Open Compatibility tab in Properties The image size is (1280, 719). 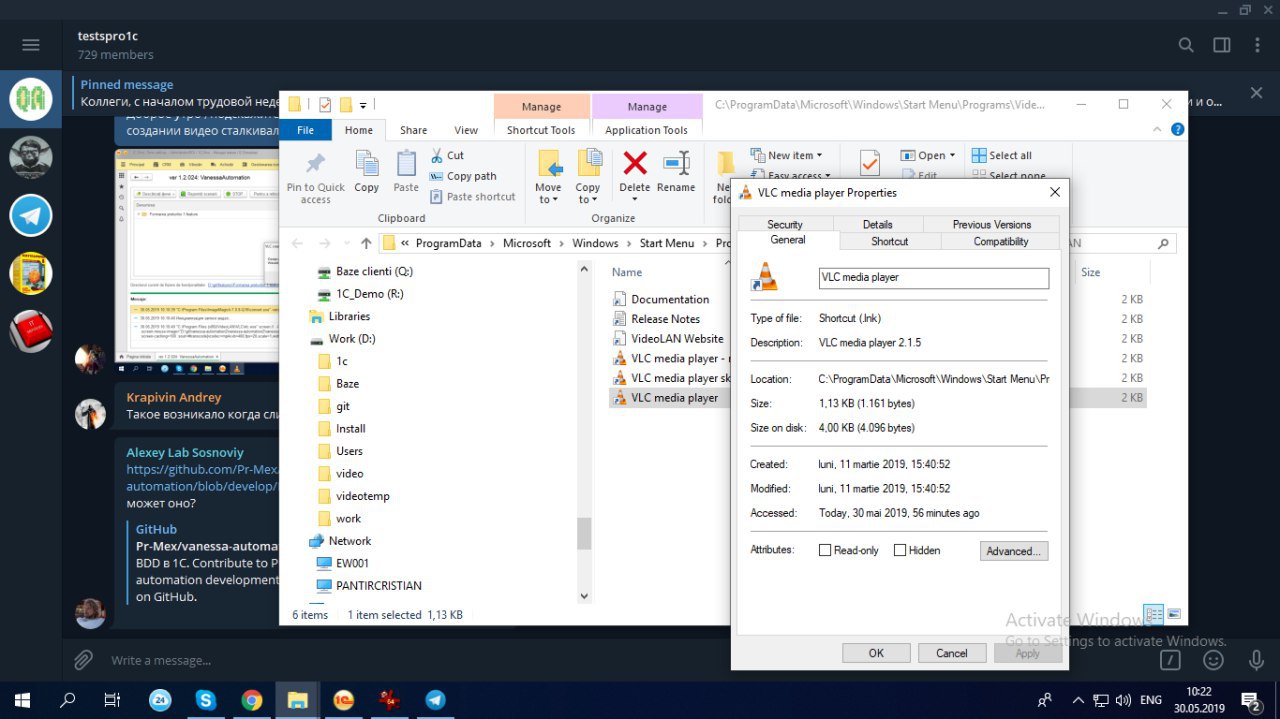[1001, 241]
